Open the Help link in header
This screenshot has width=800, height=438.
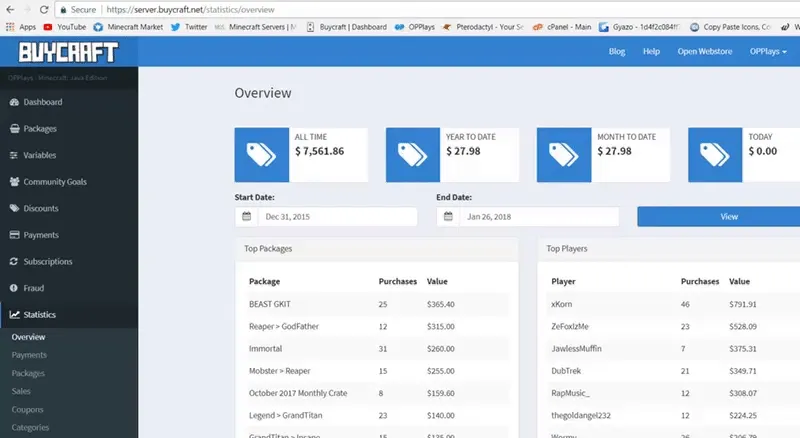652,52
